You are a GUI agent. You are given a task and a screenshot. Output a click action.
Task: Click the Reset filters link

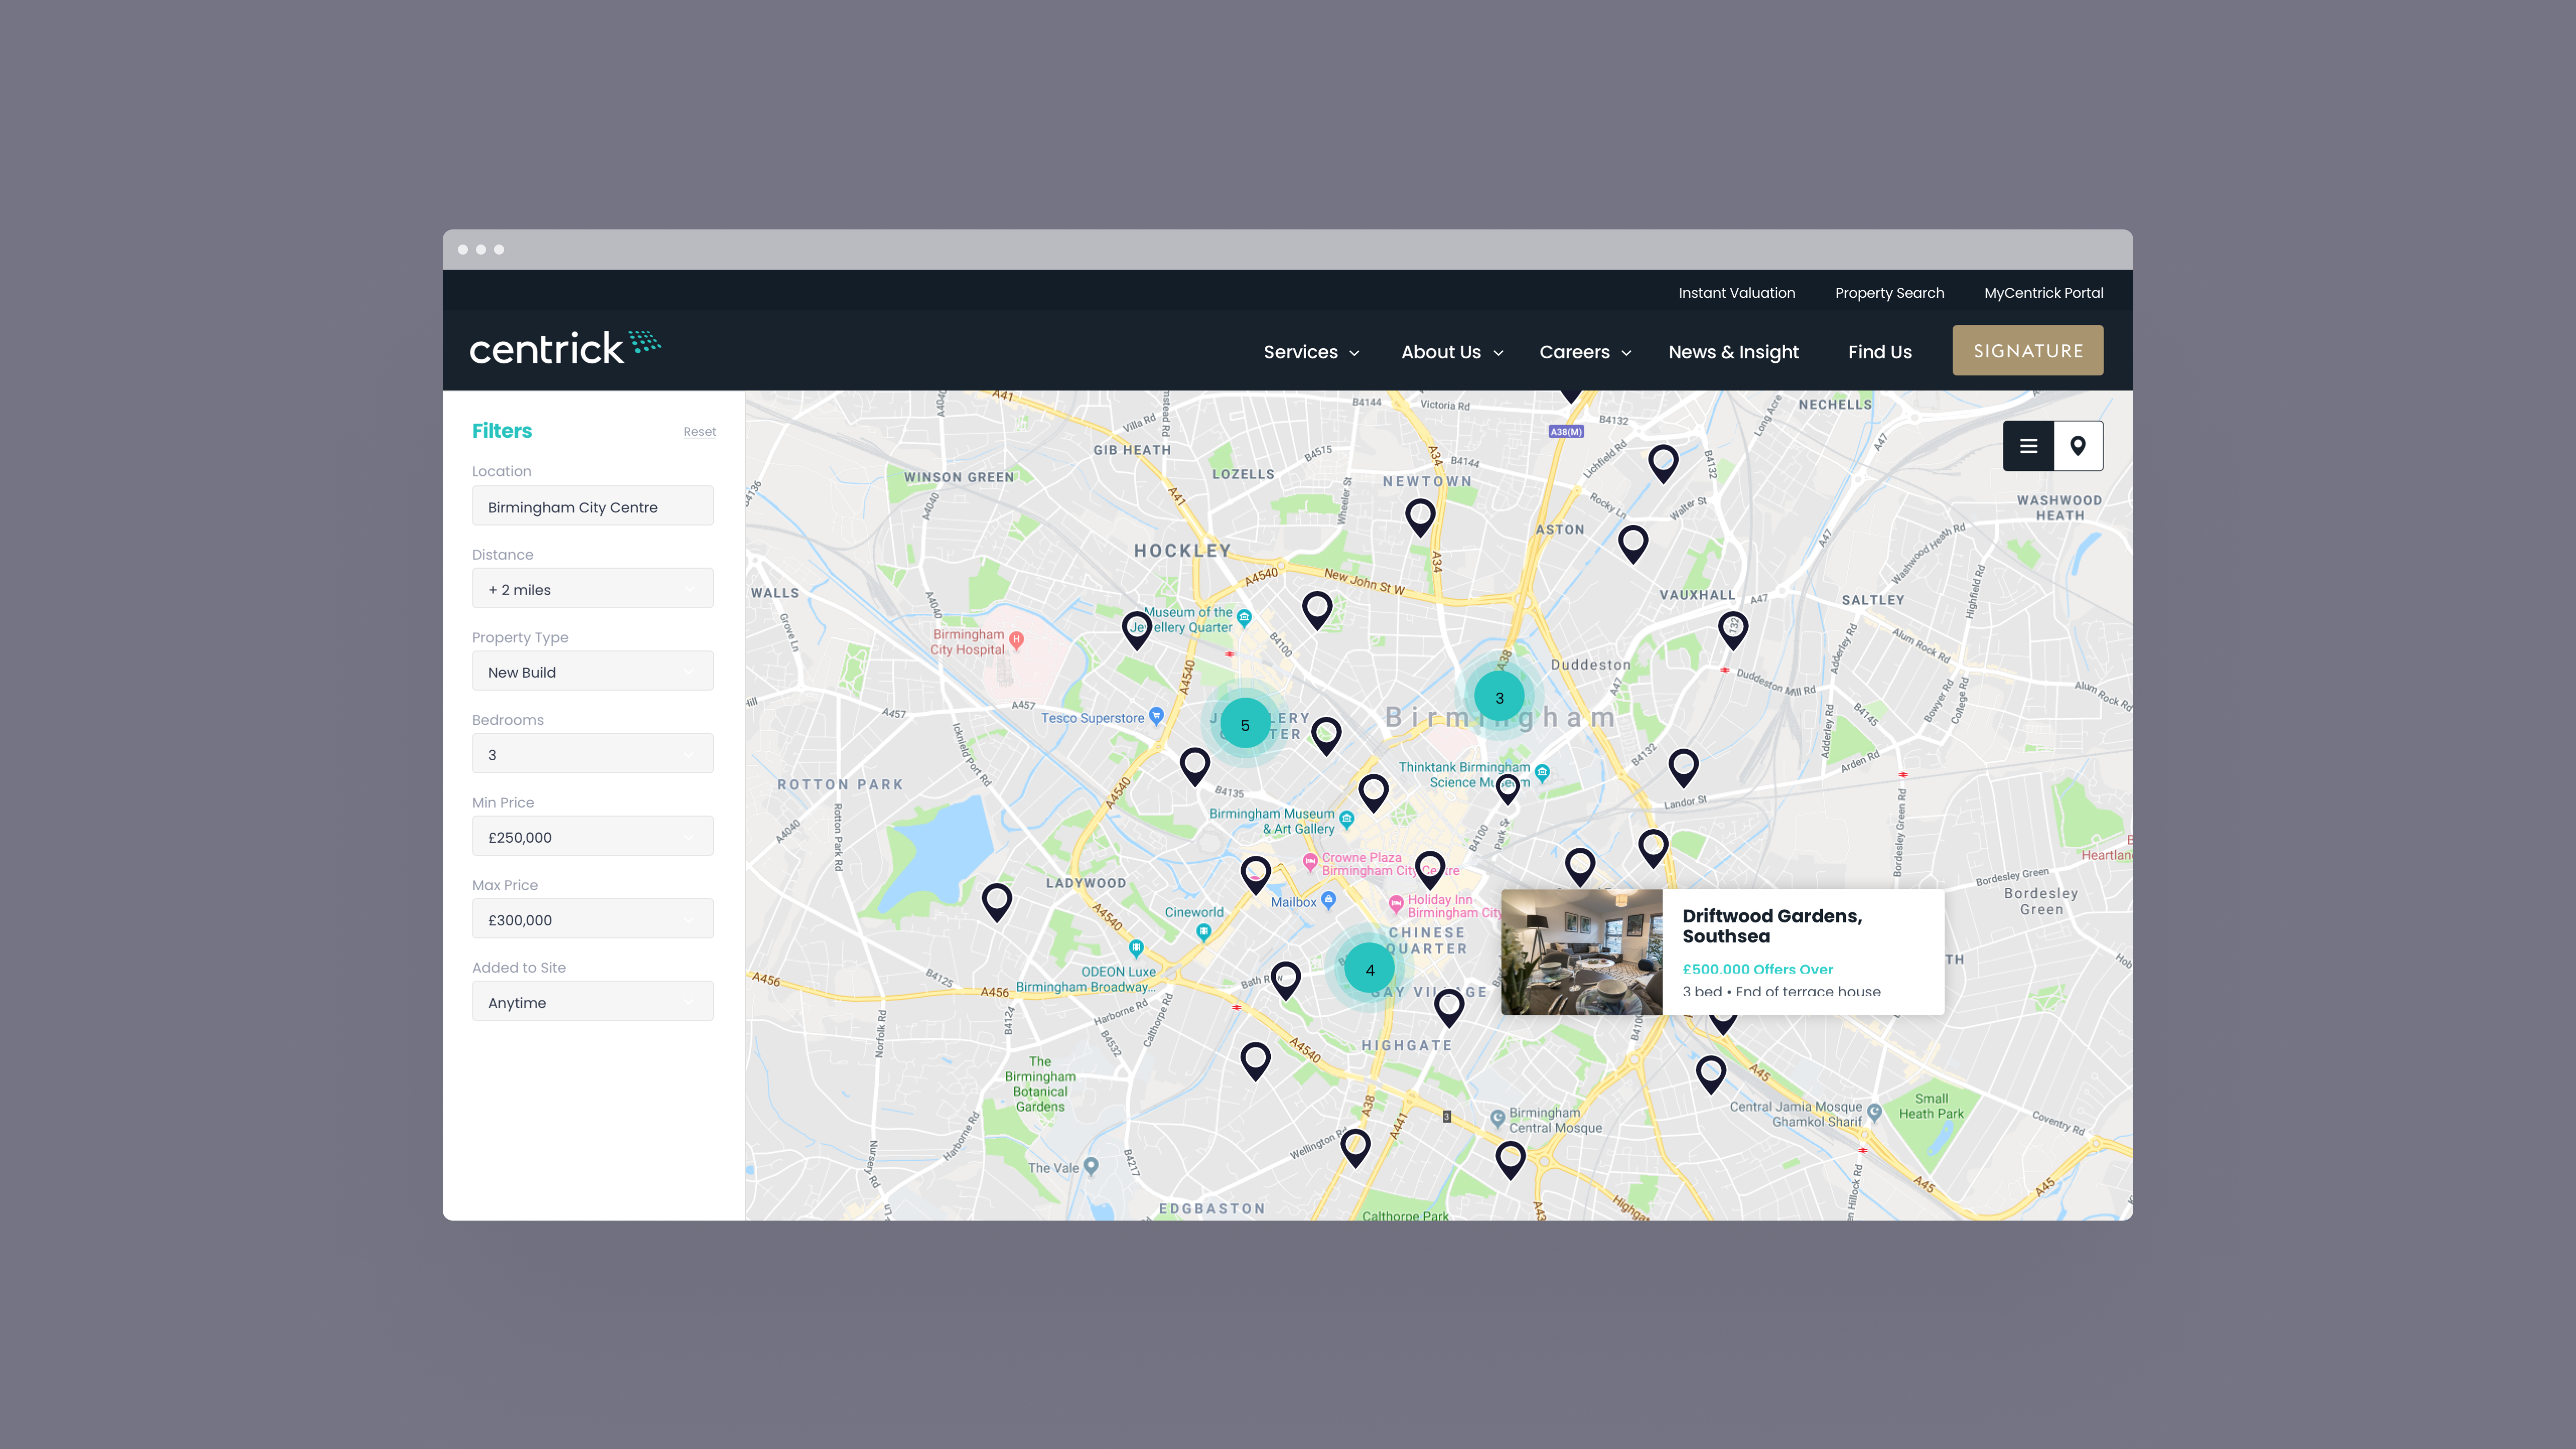coord(699,432)
